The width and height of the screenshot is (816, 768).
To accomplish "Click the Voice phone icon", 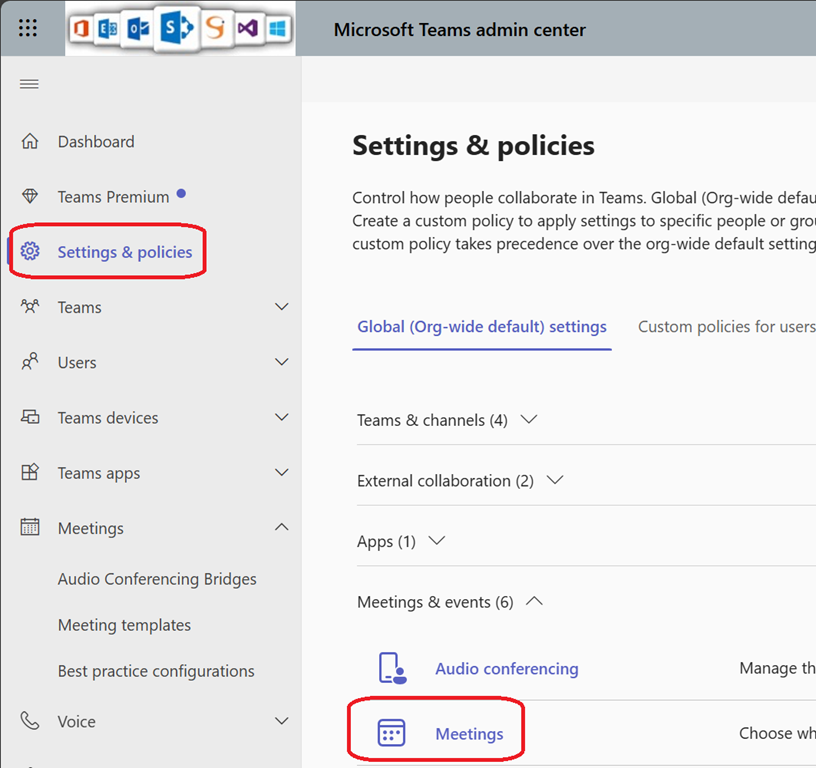I will point(30,721).
